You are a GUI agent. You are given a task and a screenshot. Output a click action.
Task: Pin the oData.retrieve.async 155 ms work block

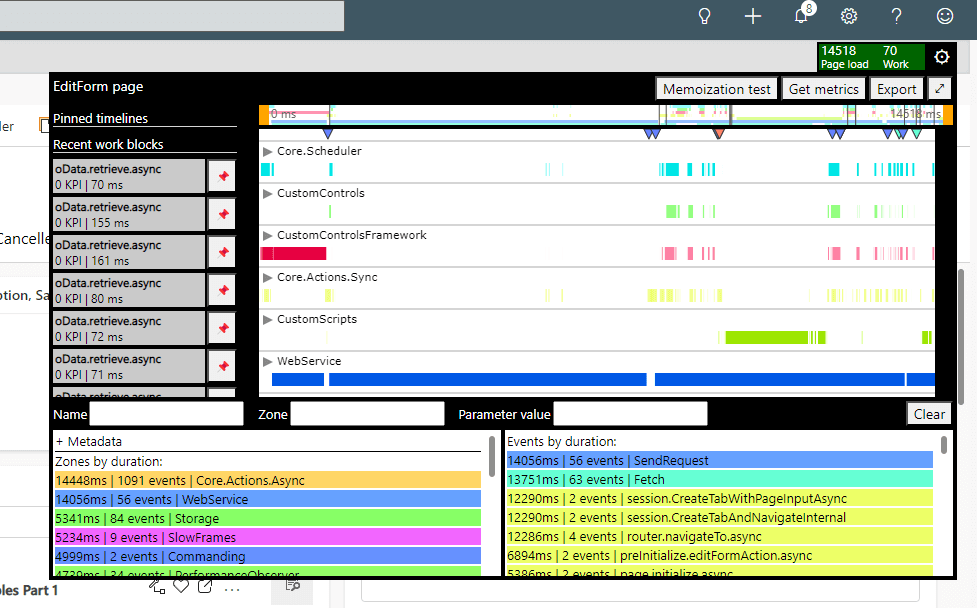tap(222, 214)
